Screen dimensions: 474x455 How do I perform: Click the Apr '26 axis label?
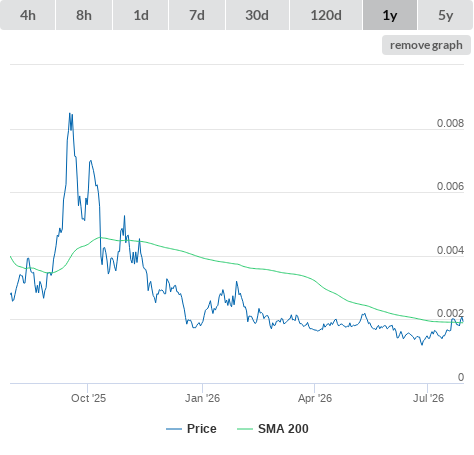point(315,398)
